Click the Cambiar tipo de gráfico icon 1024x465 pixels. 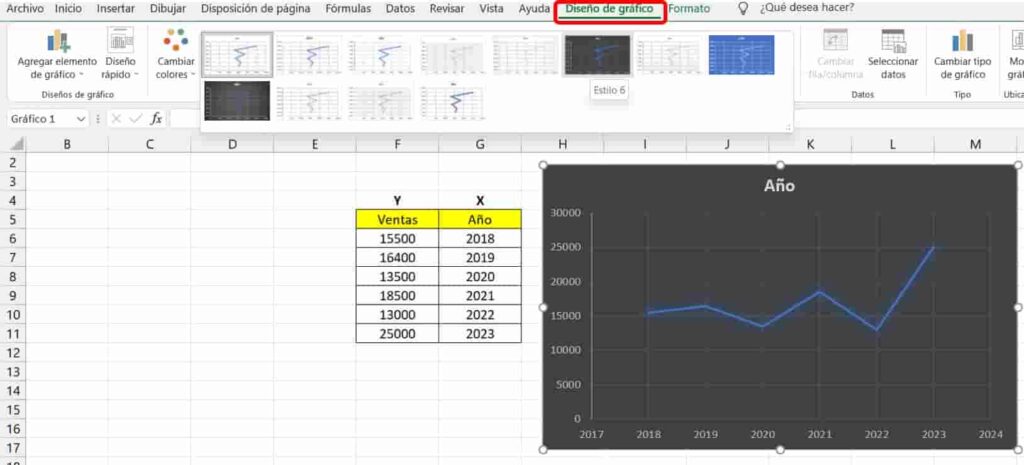[x=962, y=41]
